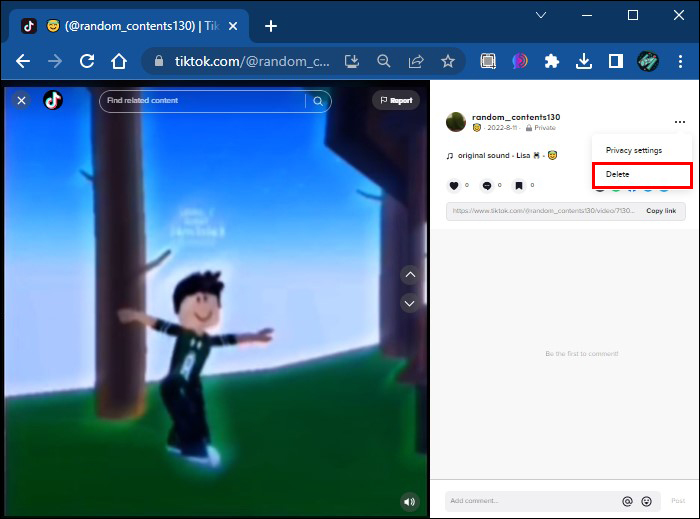The height and width of the screenshot is (519, 700).
Task: Maximize the browser window
Action: (633, 16)
